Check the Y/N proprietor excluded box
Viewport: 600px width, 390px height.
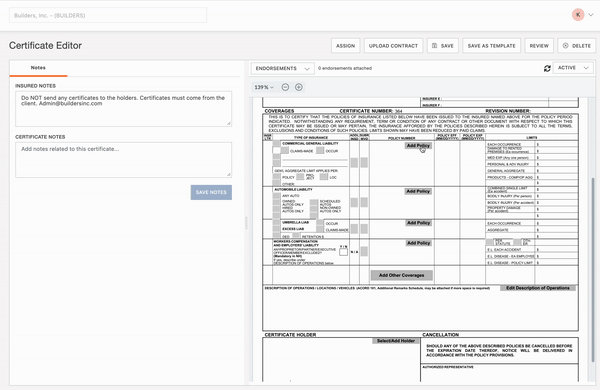343,252
